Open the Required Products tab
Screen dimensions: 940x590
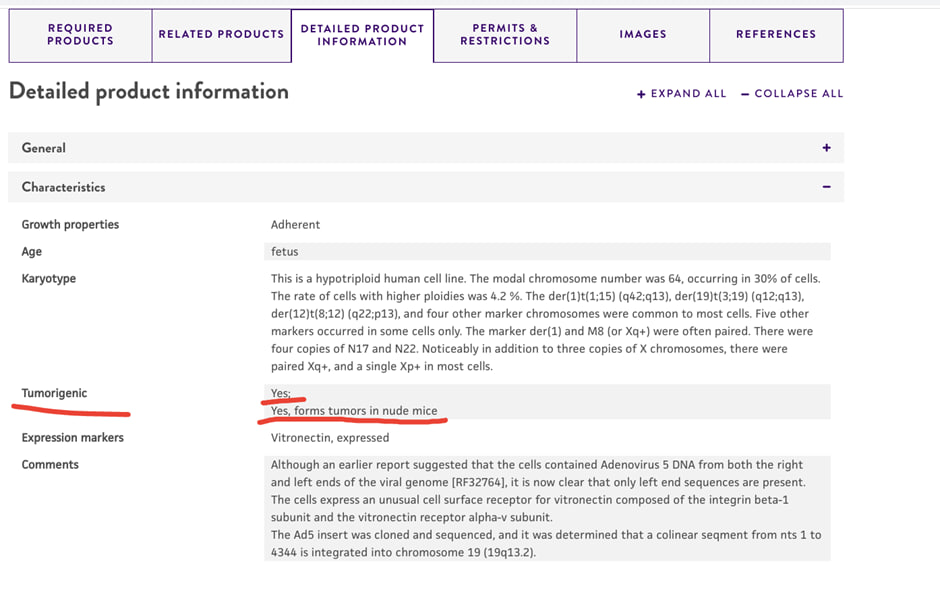[80, 35]
